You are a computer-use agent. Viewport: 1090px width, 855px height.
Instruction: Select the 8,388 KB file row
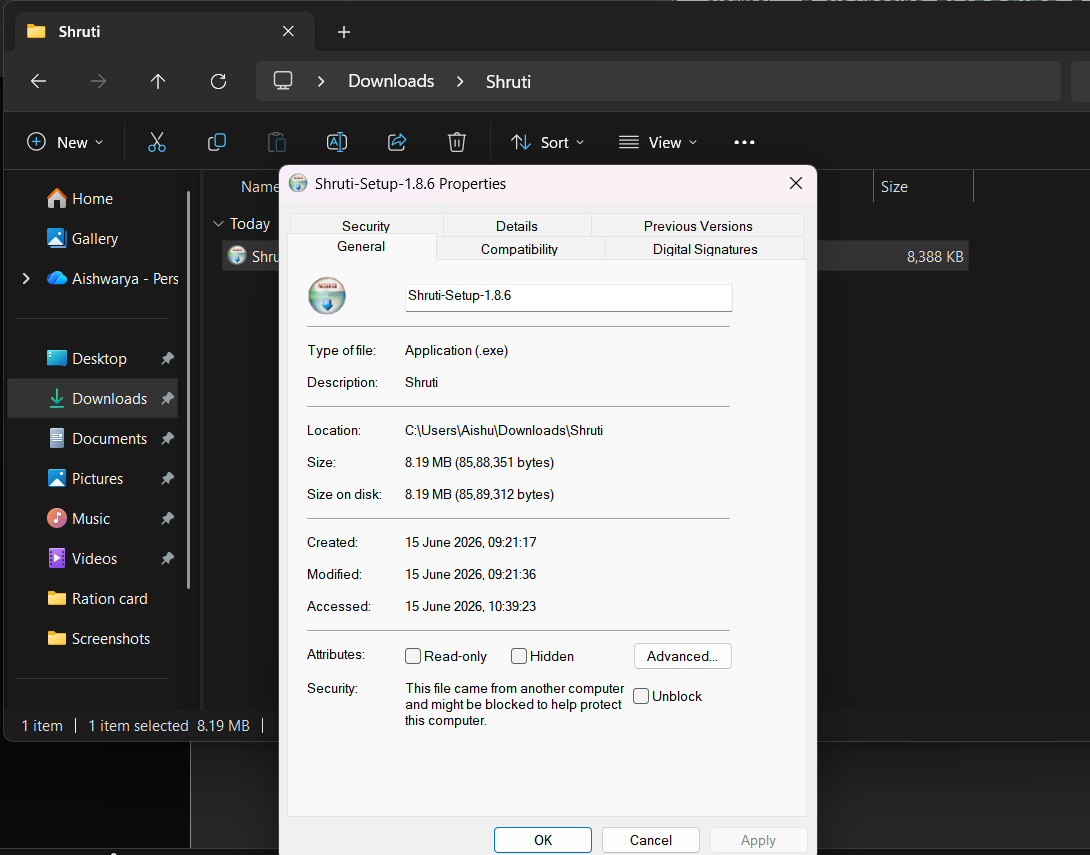click(893, 256)
